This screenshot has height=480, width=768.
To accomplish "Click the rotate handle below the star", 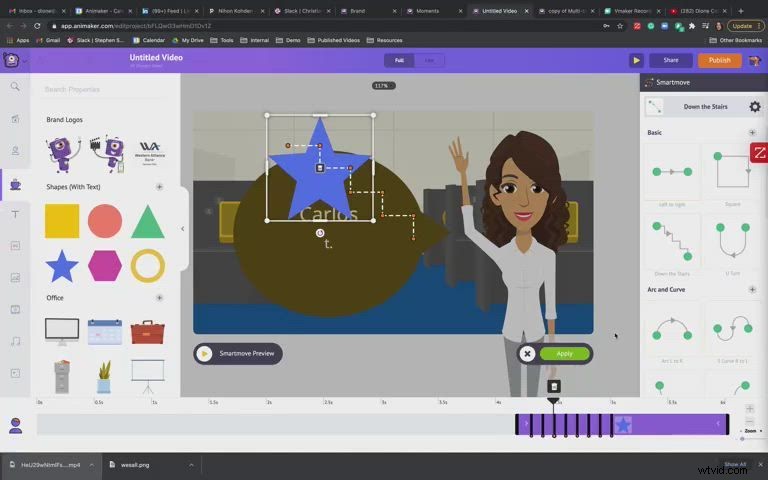I will click(x=320, y=233).
